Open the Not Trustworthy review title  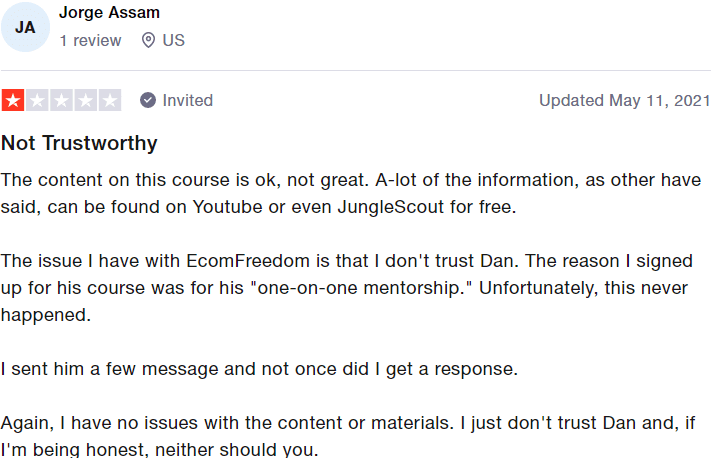tap(79, 143)
